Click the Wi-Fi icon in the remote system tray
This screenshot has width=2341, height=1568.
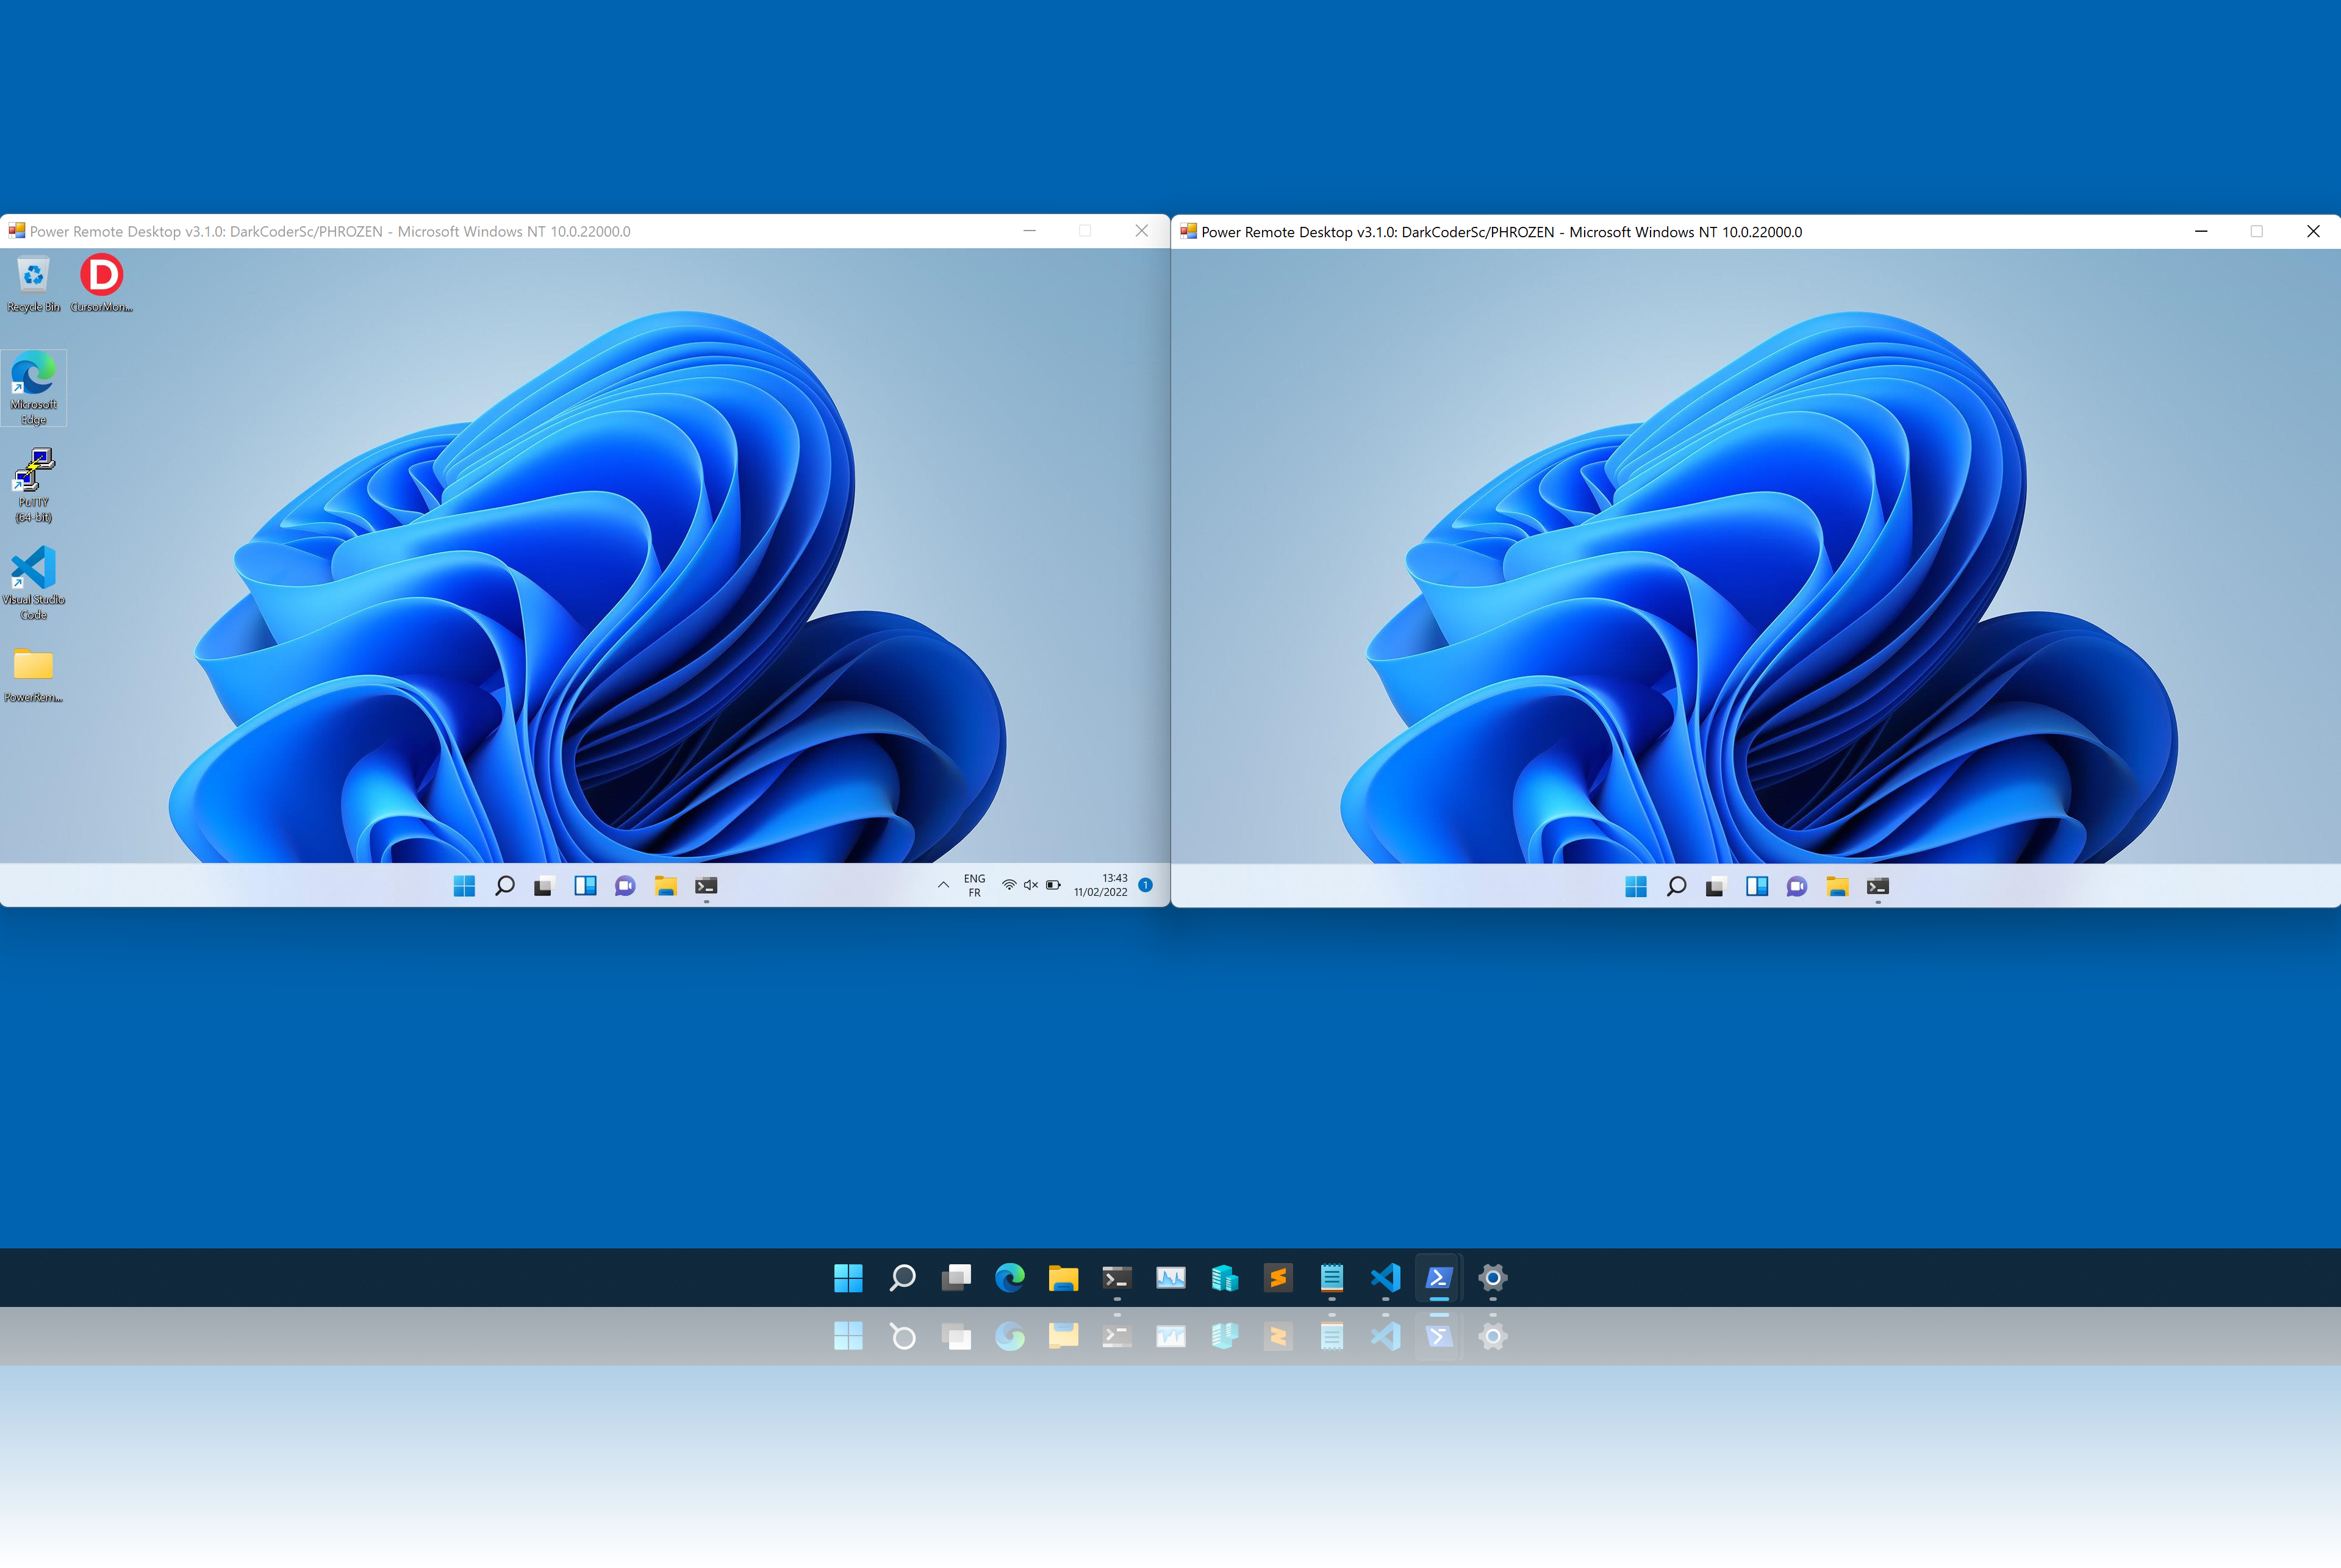pyautogui.click(x=1009, y=885)
